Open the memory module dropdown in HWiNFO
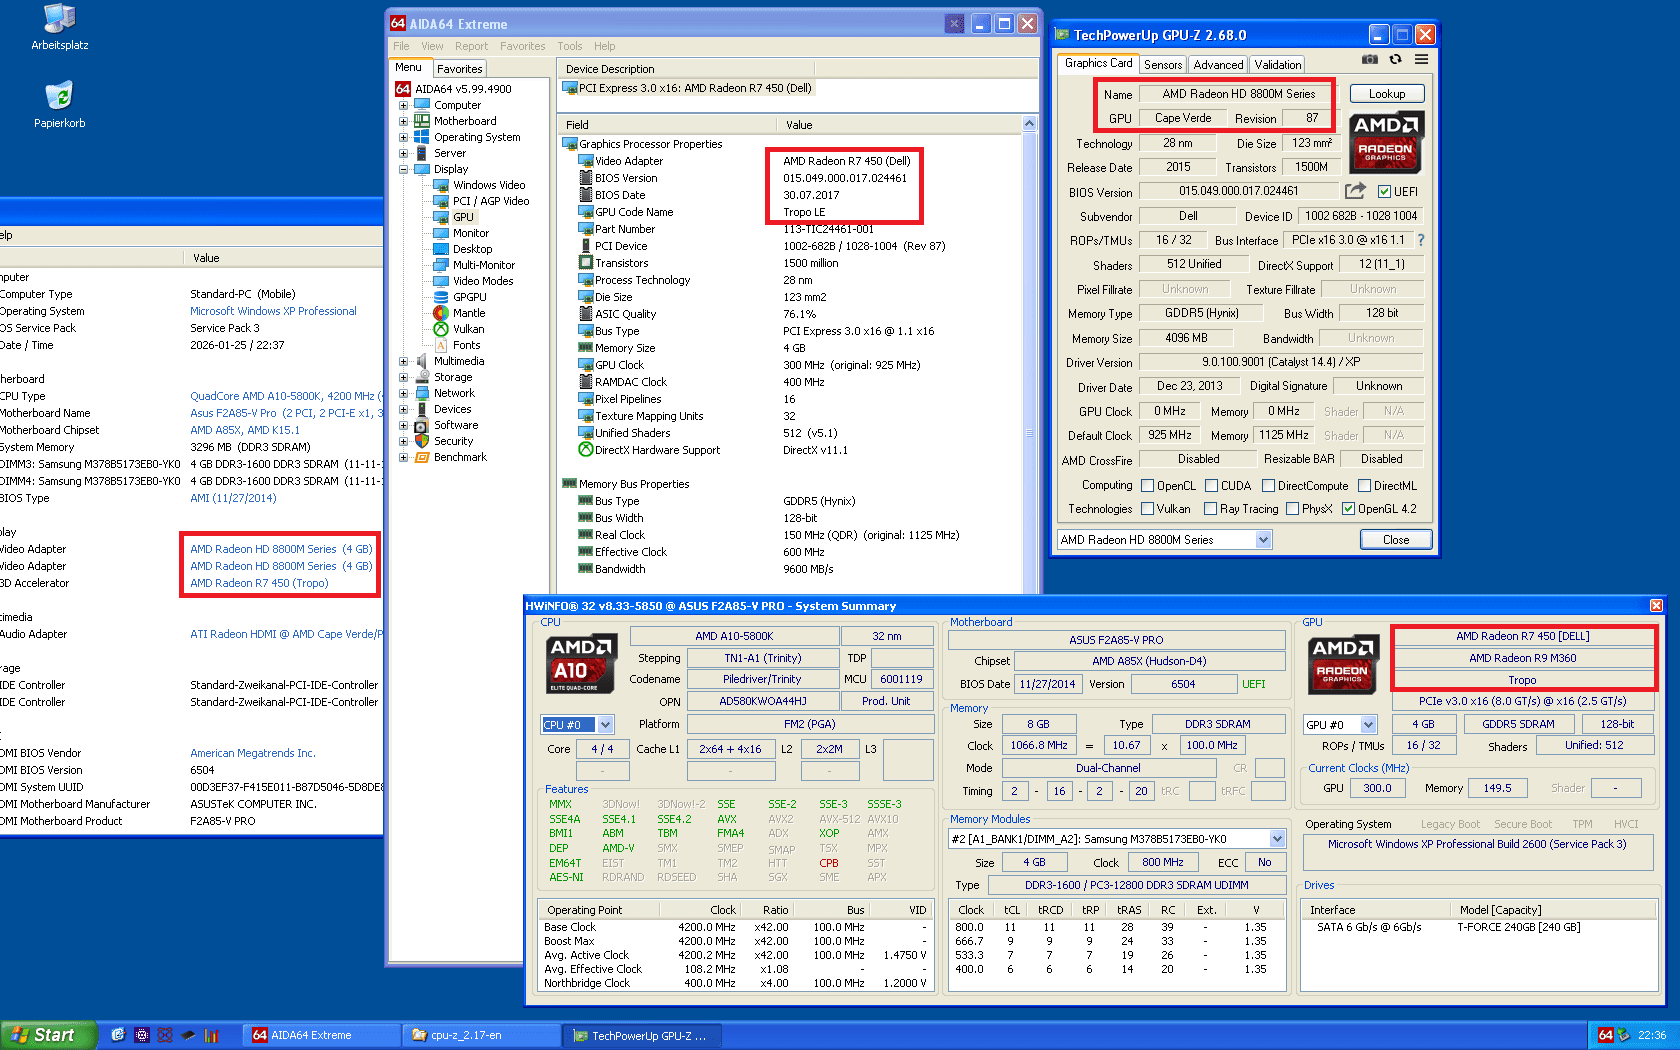This screenshot has height=1050, width=1680. click(x=1277, y=839)
